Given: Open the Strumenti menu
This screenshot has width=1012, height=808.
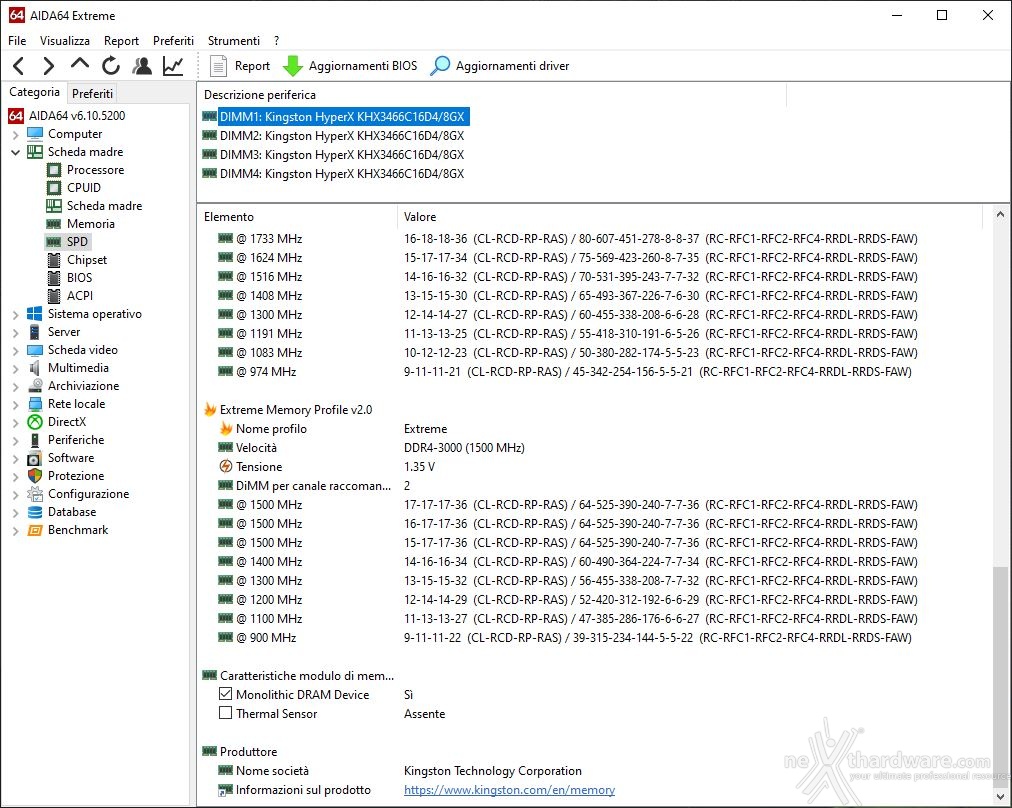Looking at the screenshot, I should 234,41.
